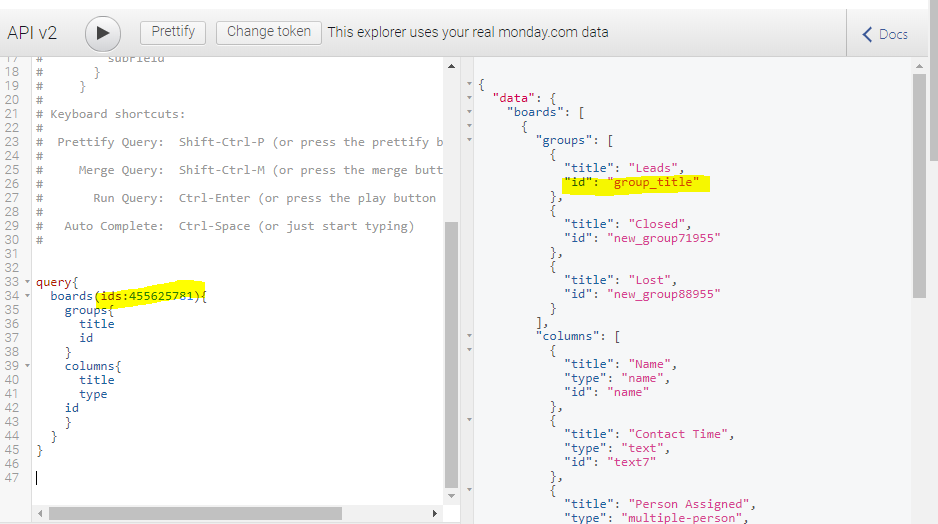Collapse the columns block at line 39

tap(28, 365)
